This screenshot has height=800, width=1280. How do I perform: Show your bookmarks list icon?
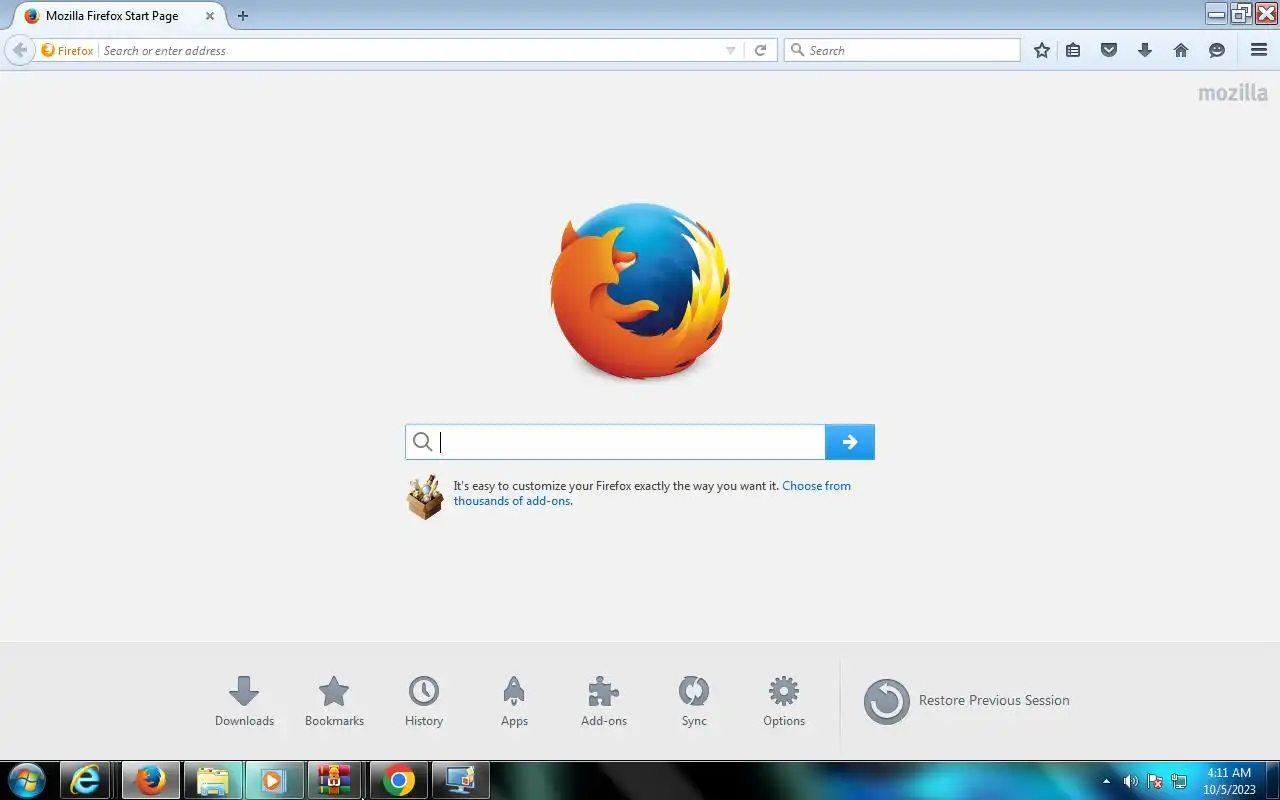(x=1073, y=50)
